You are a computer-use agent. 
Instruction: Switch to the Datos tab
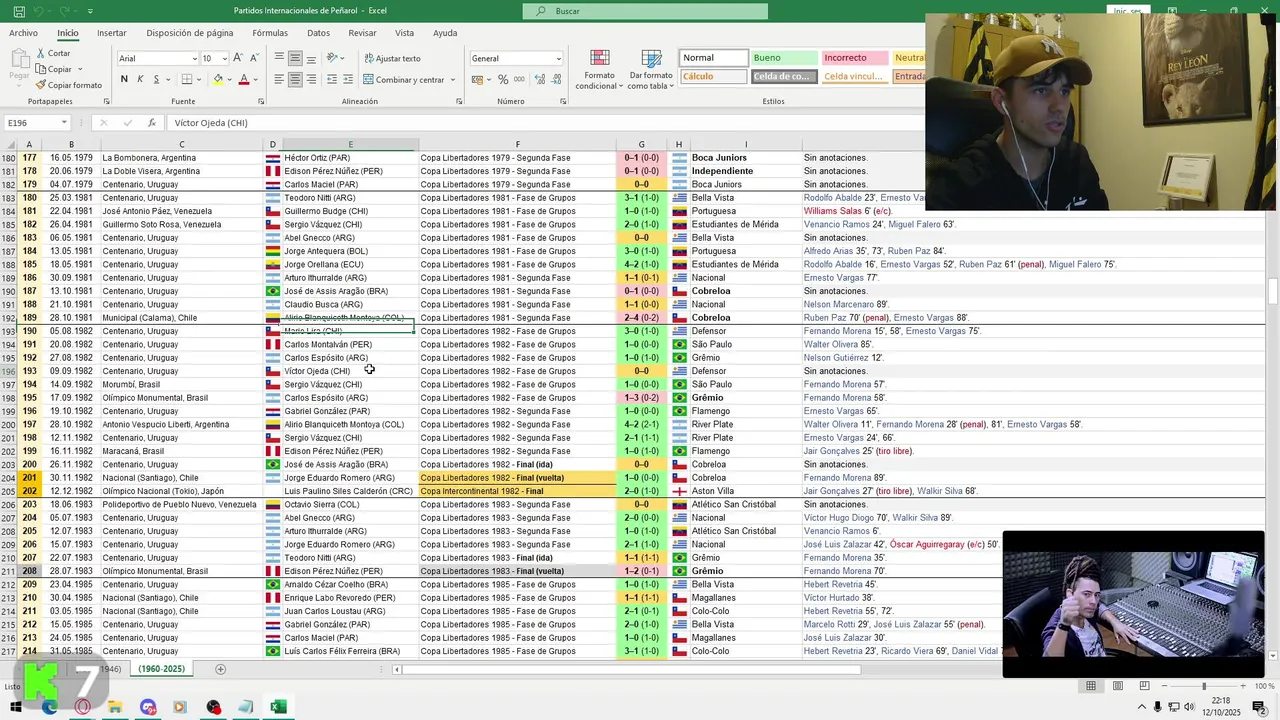pyautogui.click(x=318, y=33)
